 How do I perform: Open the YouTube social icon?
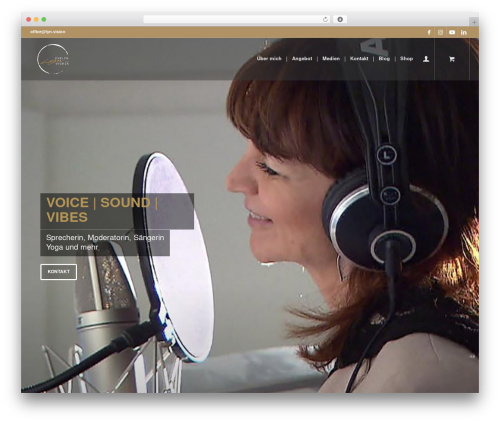(x=452, y=32)
